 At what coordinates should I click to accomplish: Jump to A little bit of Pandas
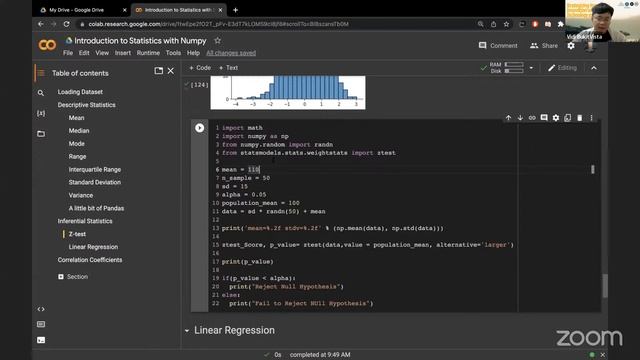tap(96, 208)
